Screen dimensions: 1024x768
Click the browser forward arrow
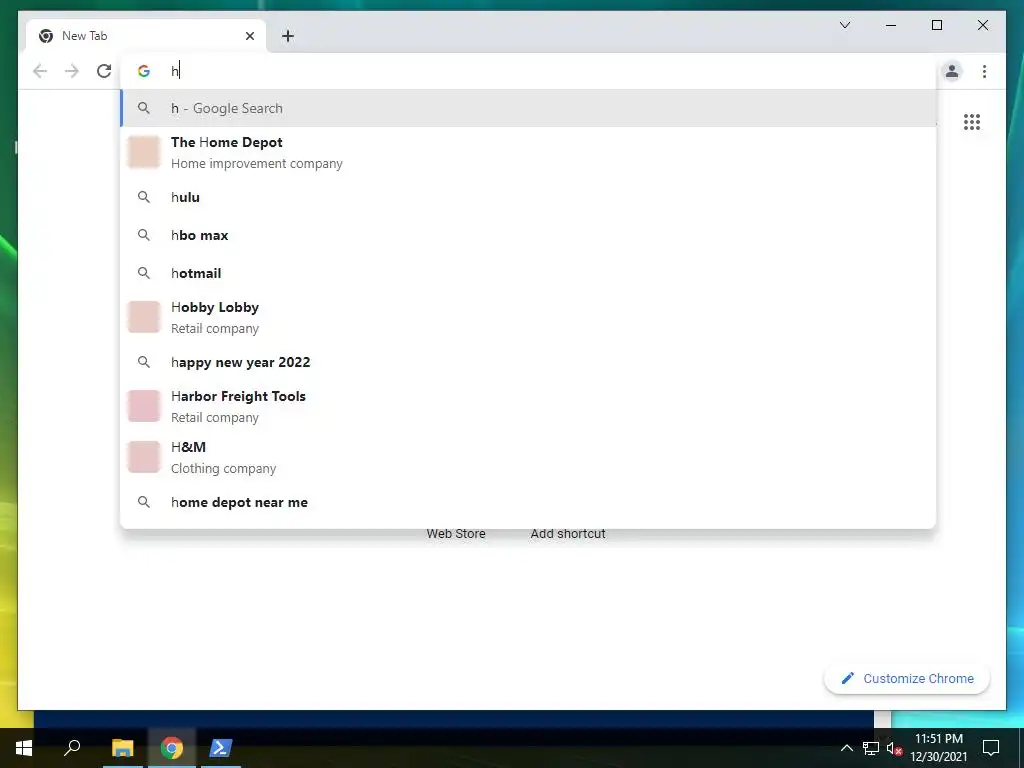(72, 71)
